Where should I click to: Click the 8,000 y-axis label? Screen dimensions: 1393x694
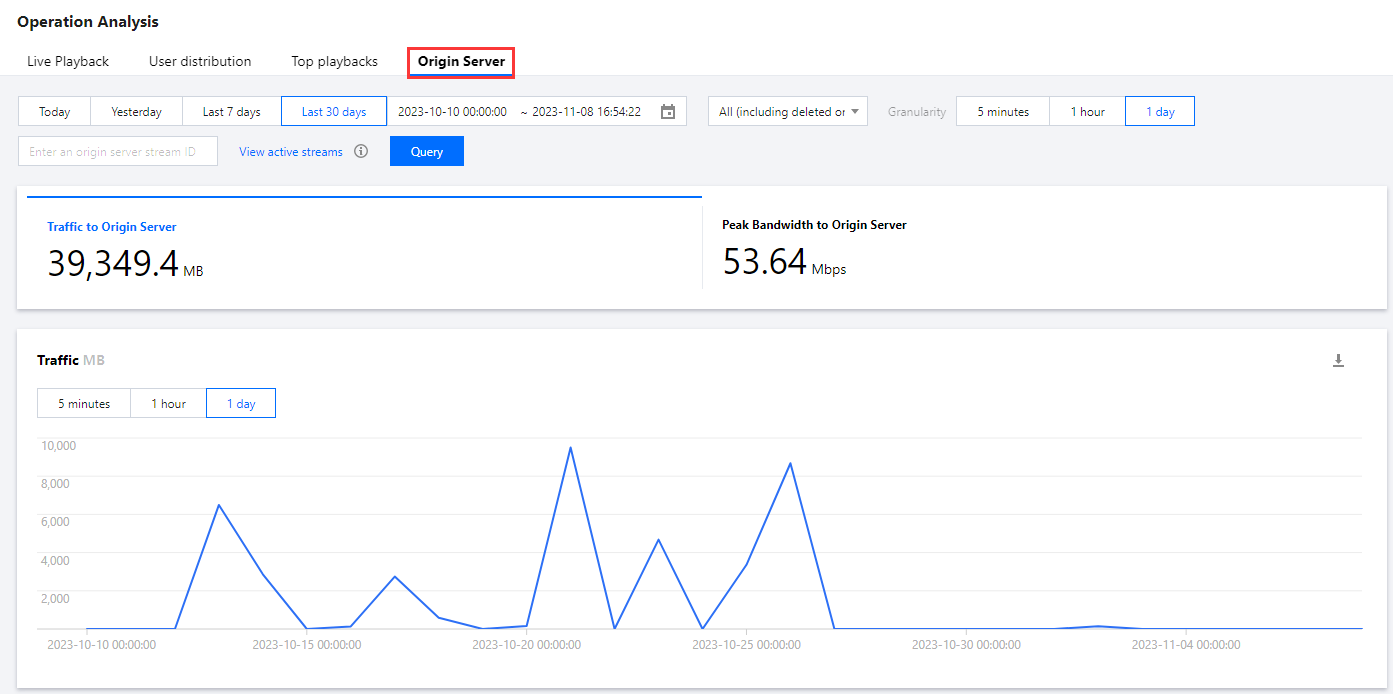56,483
